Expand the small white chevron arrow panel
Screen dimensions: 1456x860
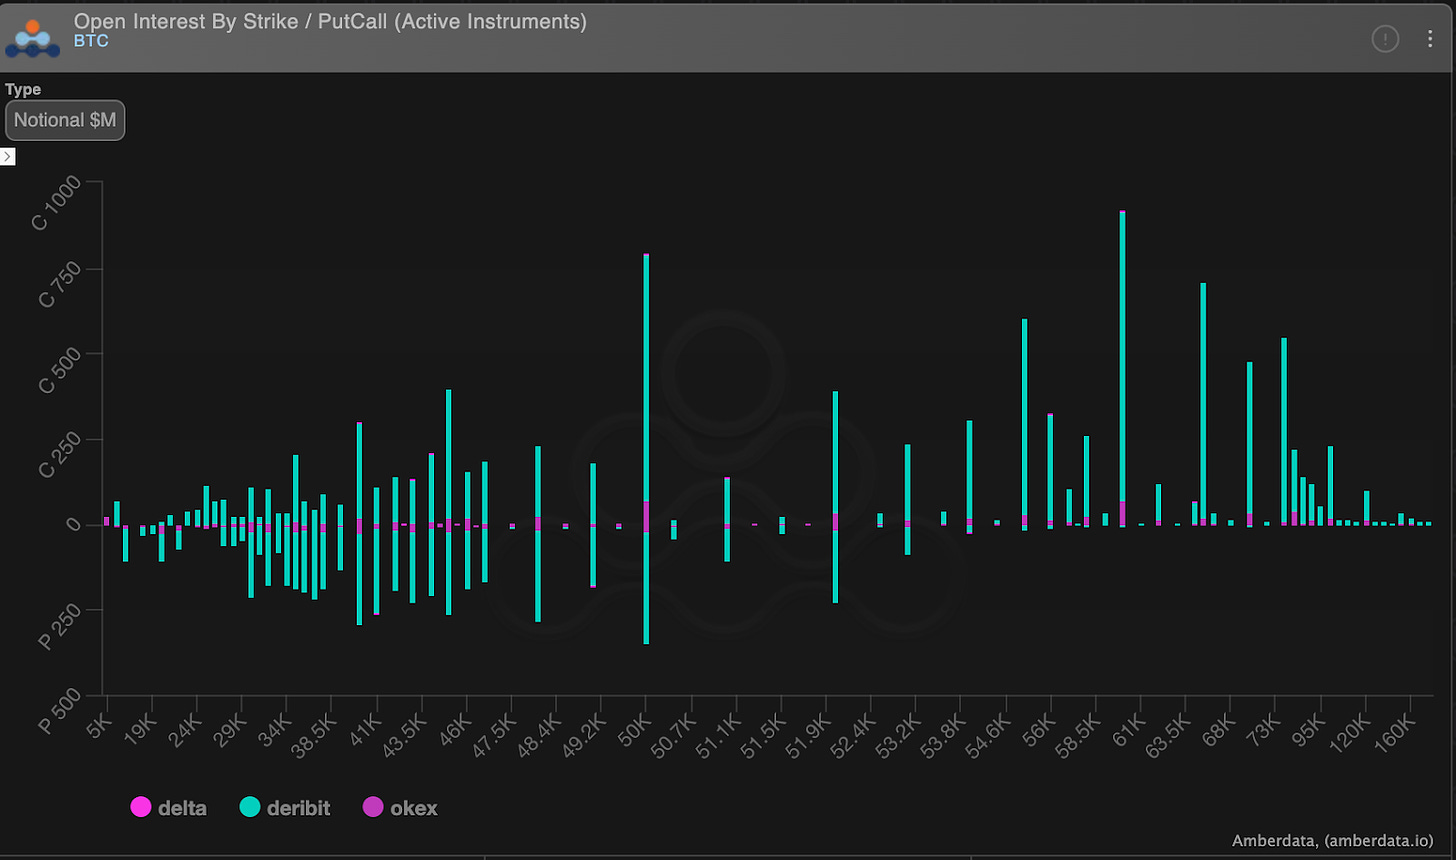[7, 156]
